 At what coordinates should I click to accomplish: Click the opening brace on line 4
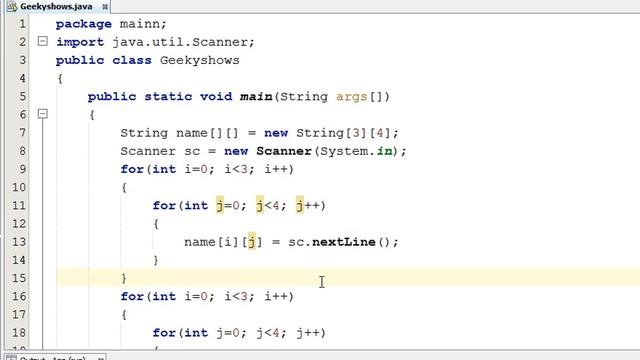click(x=60, y=78)
